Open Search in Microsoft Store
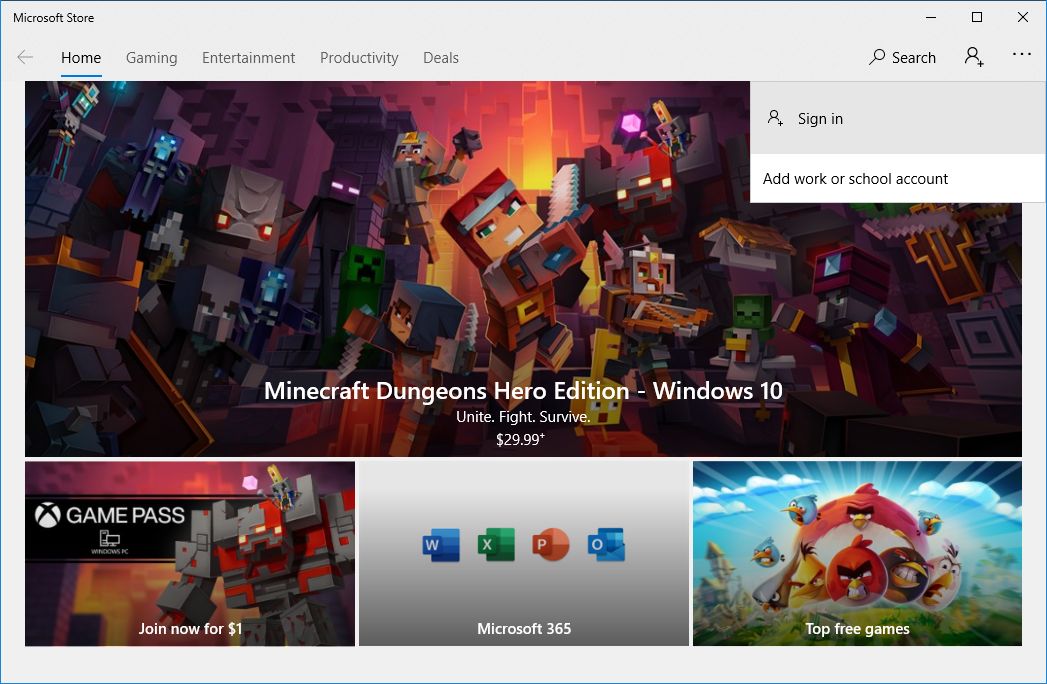 901,57
